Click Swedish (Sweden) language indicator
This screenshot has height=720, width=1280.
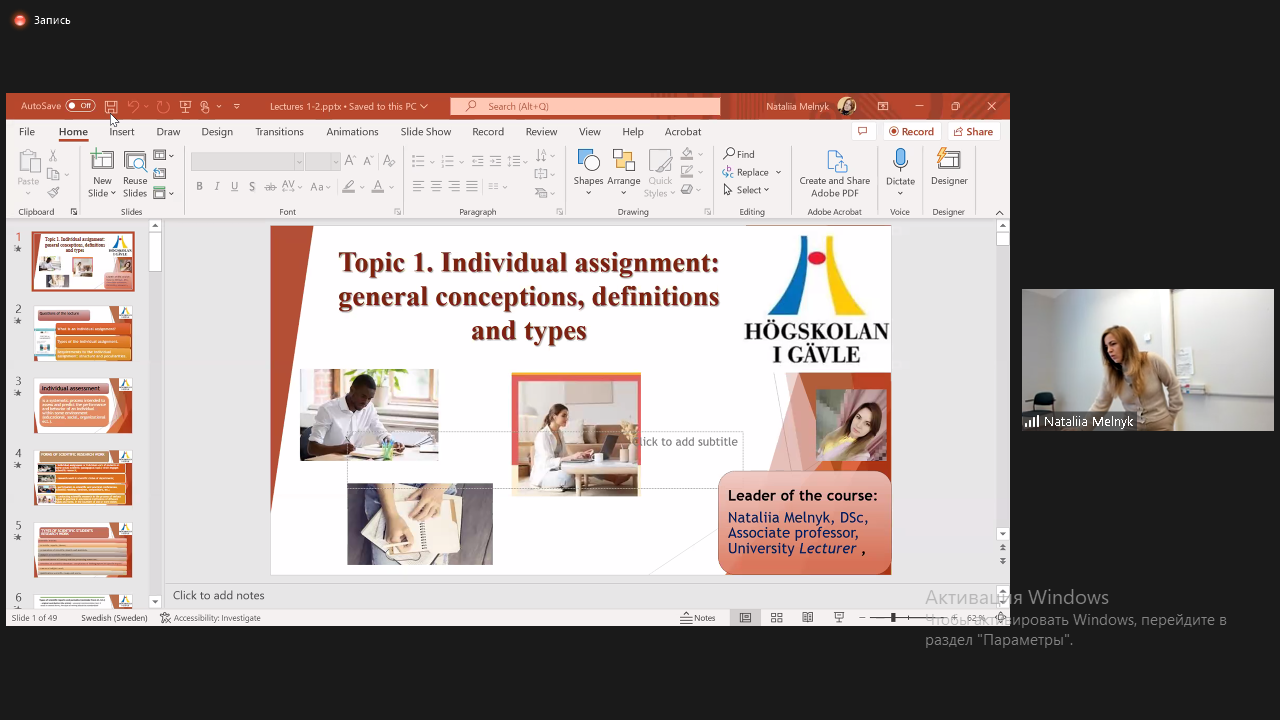(114, 618)
